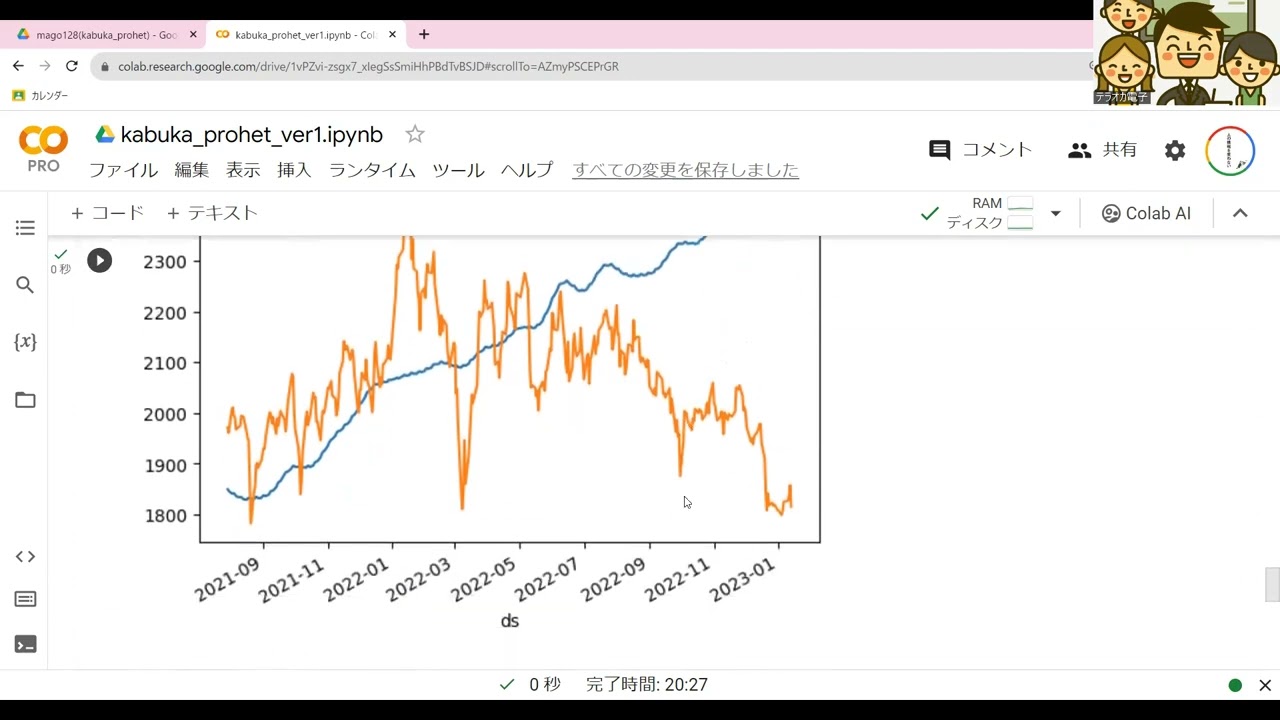
Task: Open the Files browser in the sidebar
Action: (25, 399)
